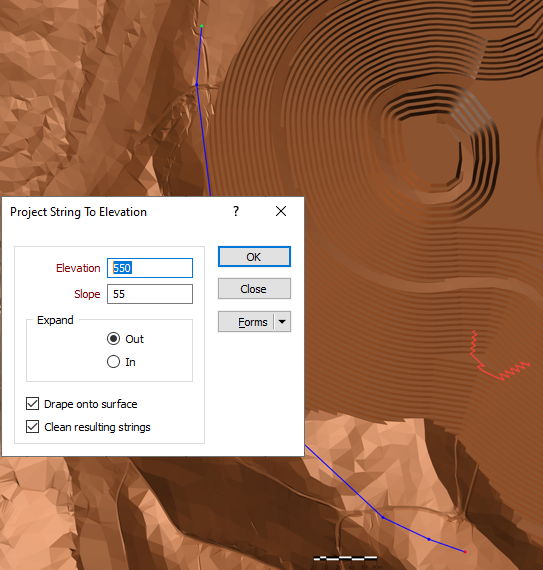
Task: Select the green start point of the blue string
Action: [202, 26]
